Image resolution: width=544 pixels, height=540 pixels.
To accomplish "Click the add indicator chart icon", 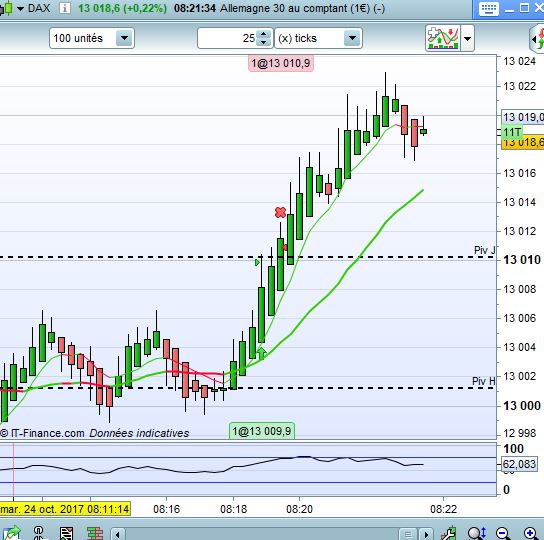I will [443, 38].
